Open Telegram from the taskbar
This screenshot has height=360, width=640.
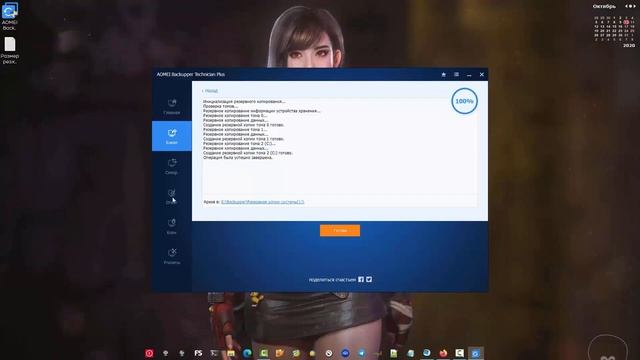361,353
